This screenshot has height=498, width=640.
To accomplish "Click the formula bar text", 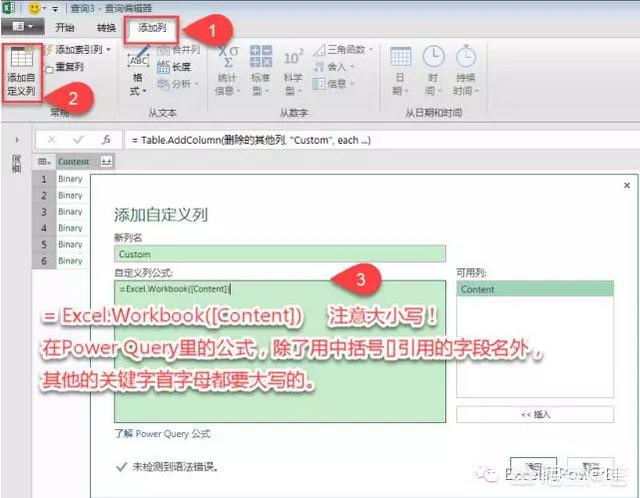I will tap(251, 140).
